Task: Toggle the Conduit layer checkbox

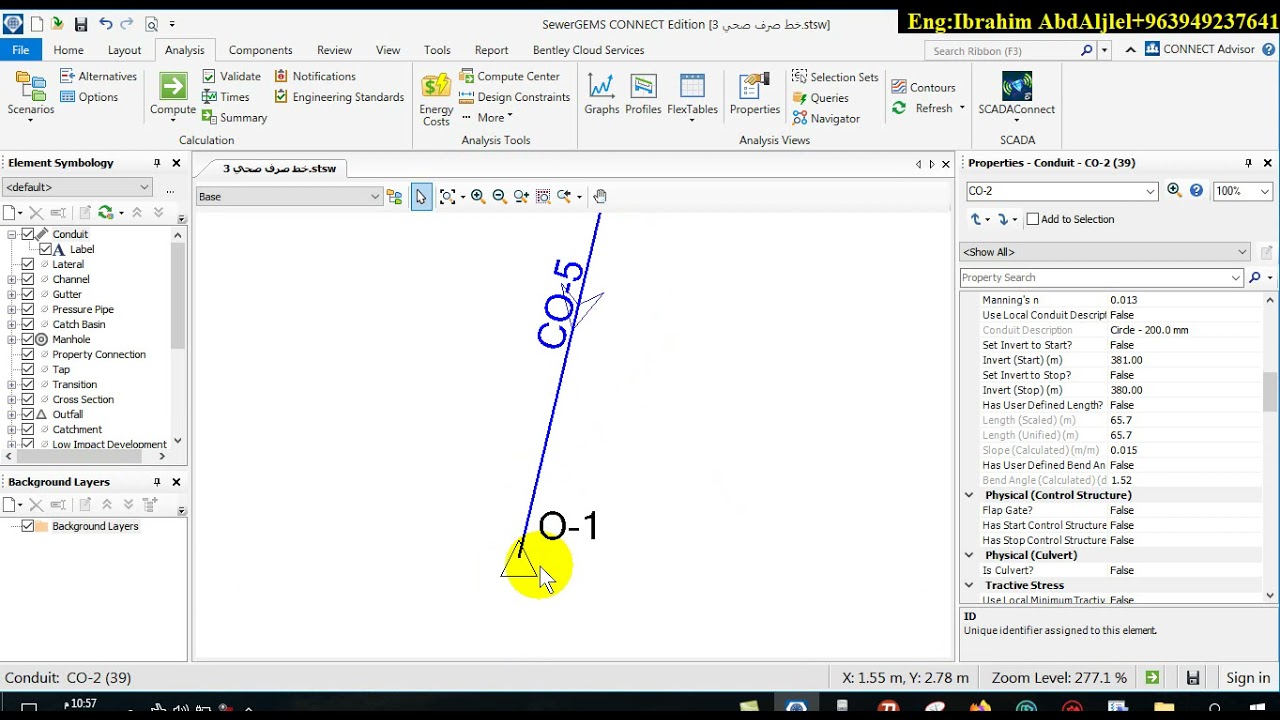Action: (x=28, y=234)
